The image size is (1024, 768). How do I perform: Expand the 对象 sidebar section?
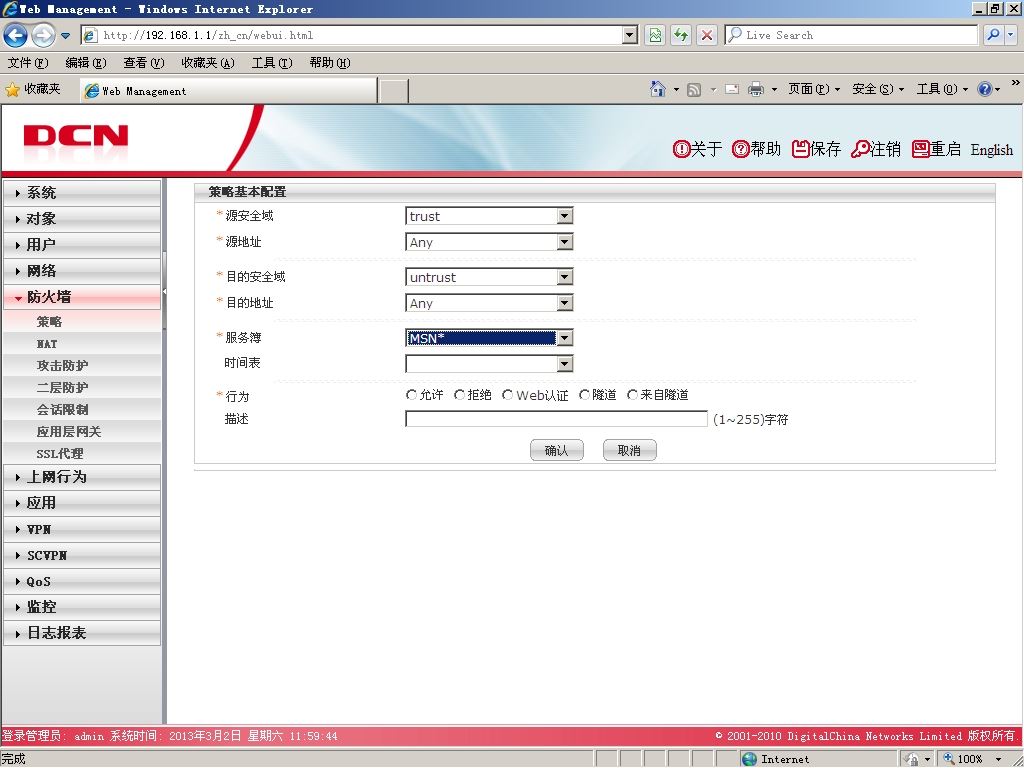point(82,219)
